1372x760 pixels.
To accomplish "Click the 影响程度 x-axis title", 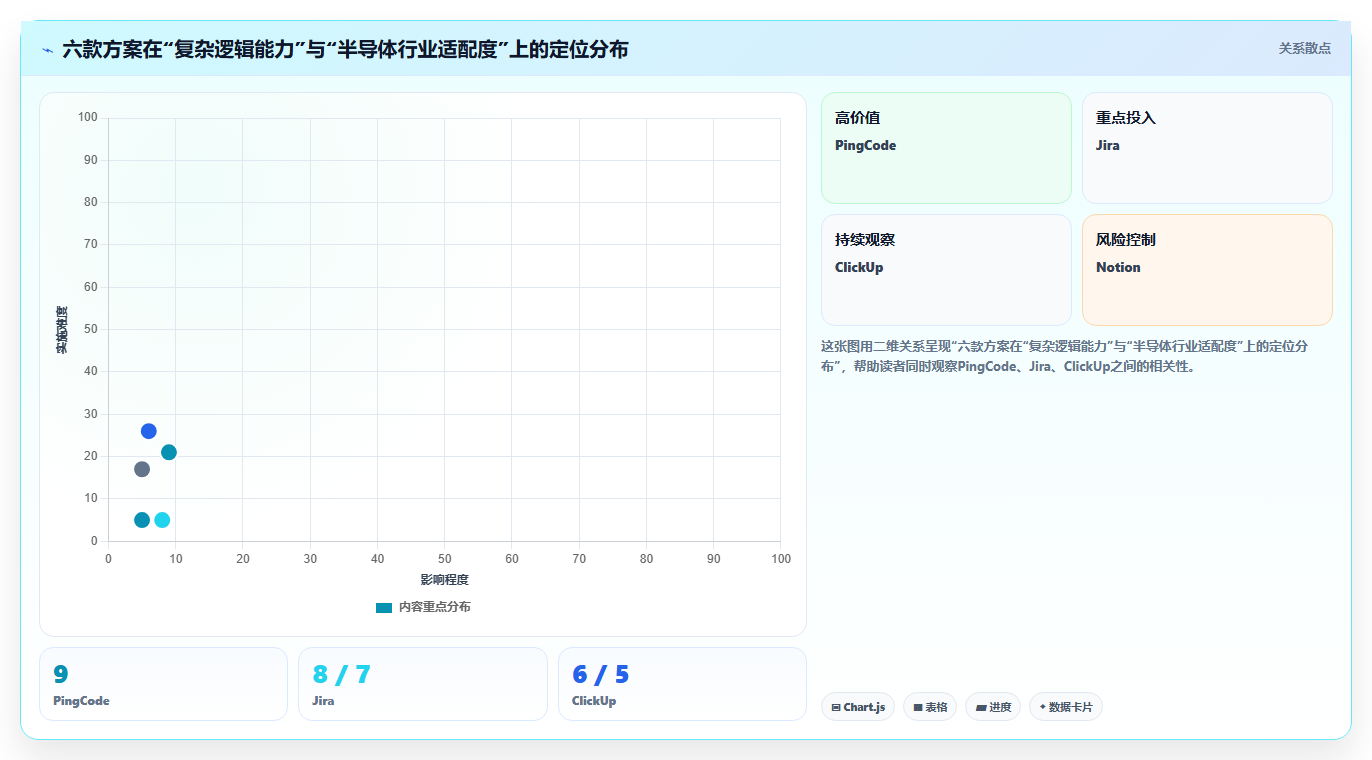I will click(444, 580).
